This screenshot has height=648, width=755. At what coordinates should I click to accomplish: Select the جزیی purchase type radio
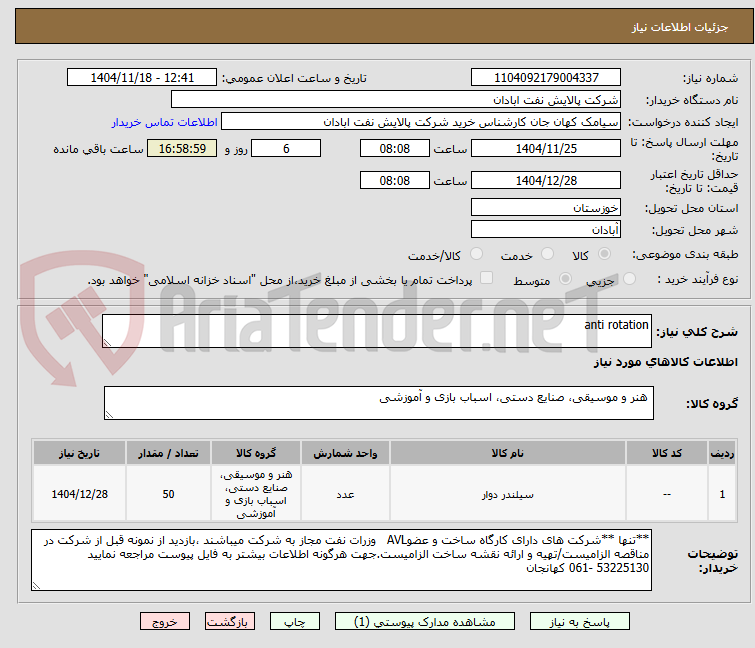(x=629, y=279)
